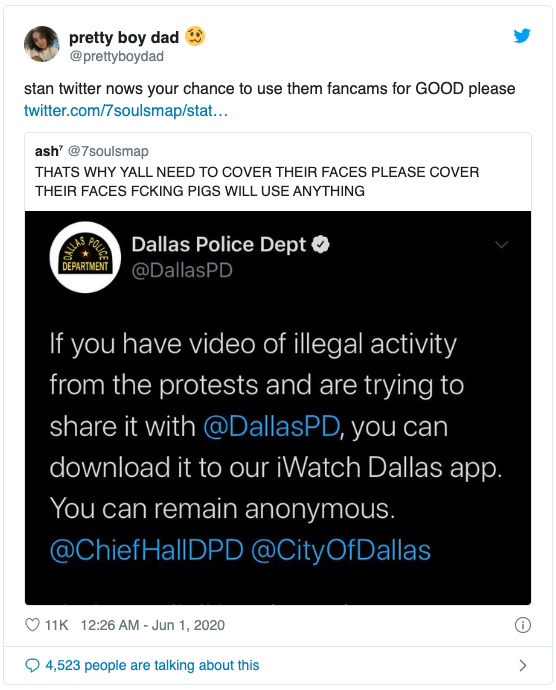Image resolution: width=556 pixels, height=690 pixels.
Task: Click the Dallas Police Department badge logo
Action: (x=85, y=257)
